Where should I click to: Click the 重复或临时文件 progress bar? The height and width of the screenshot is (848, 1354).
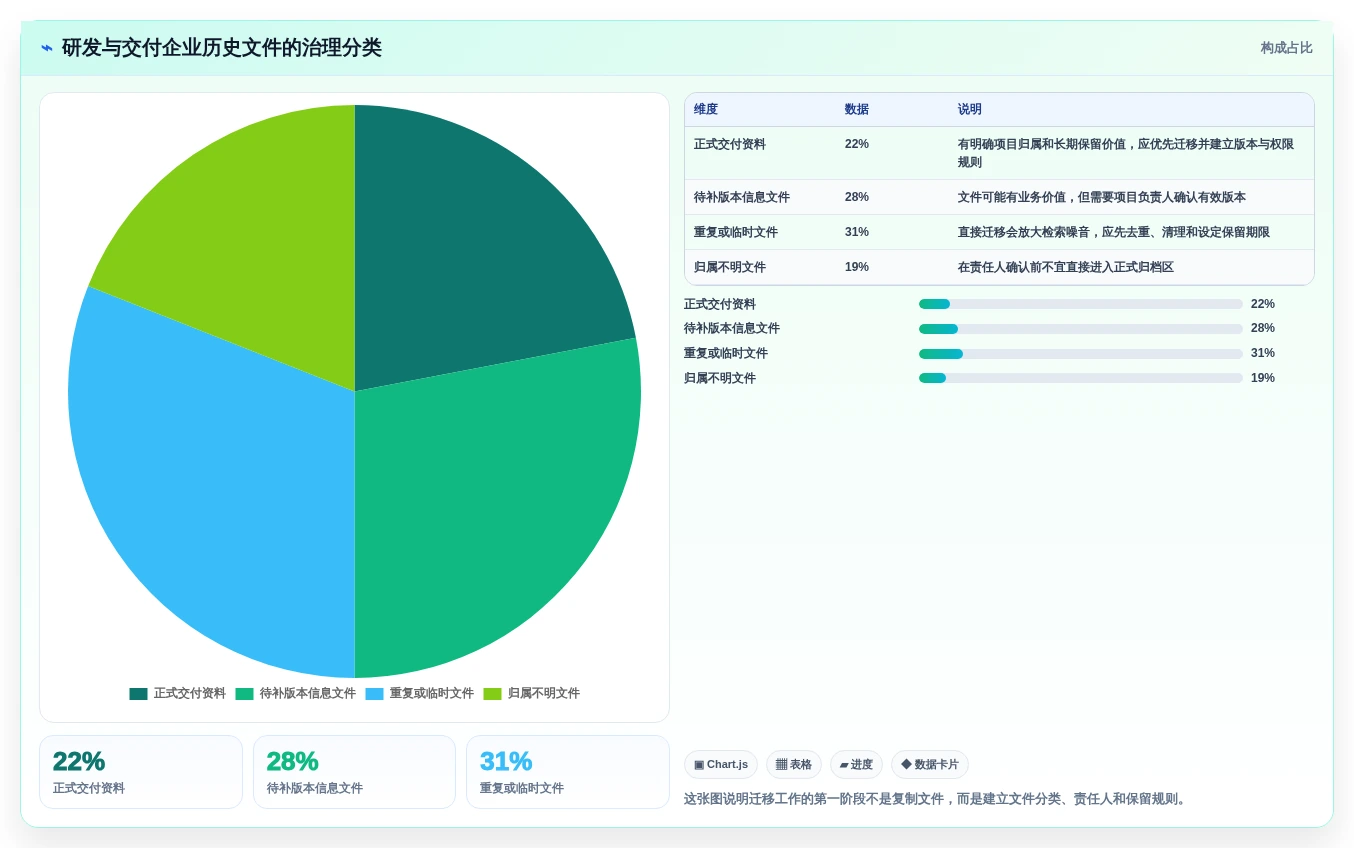click(1081, 354)
